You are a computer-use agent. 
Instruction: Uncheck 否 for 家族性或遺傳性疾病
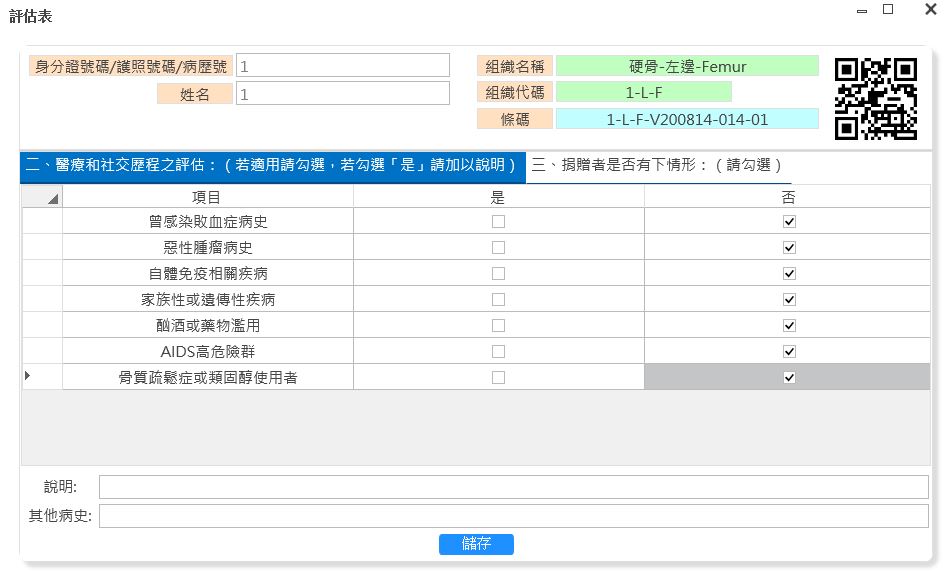click(789, 300)
